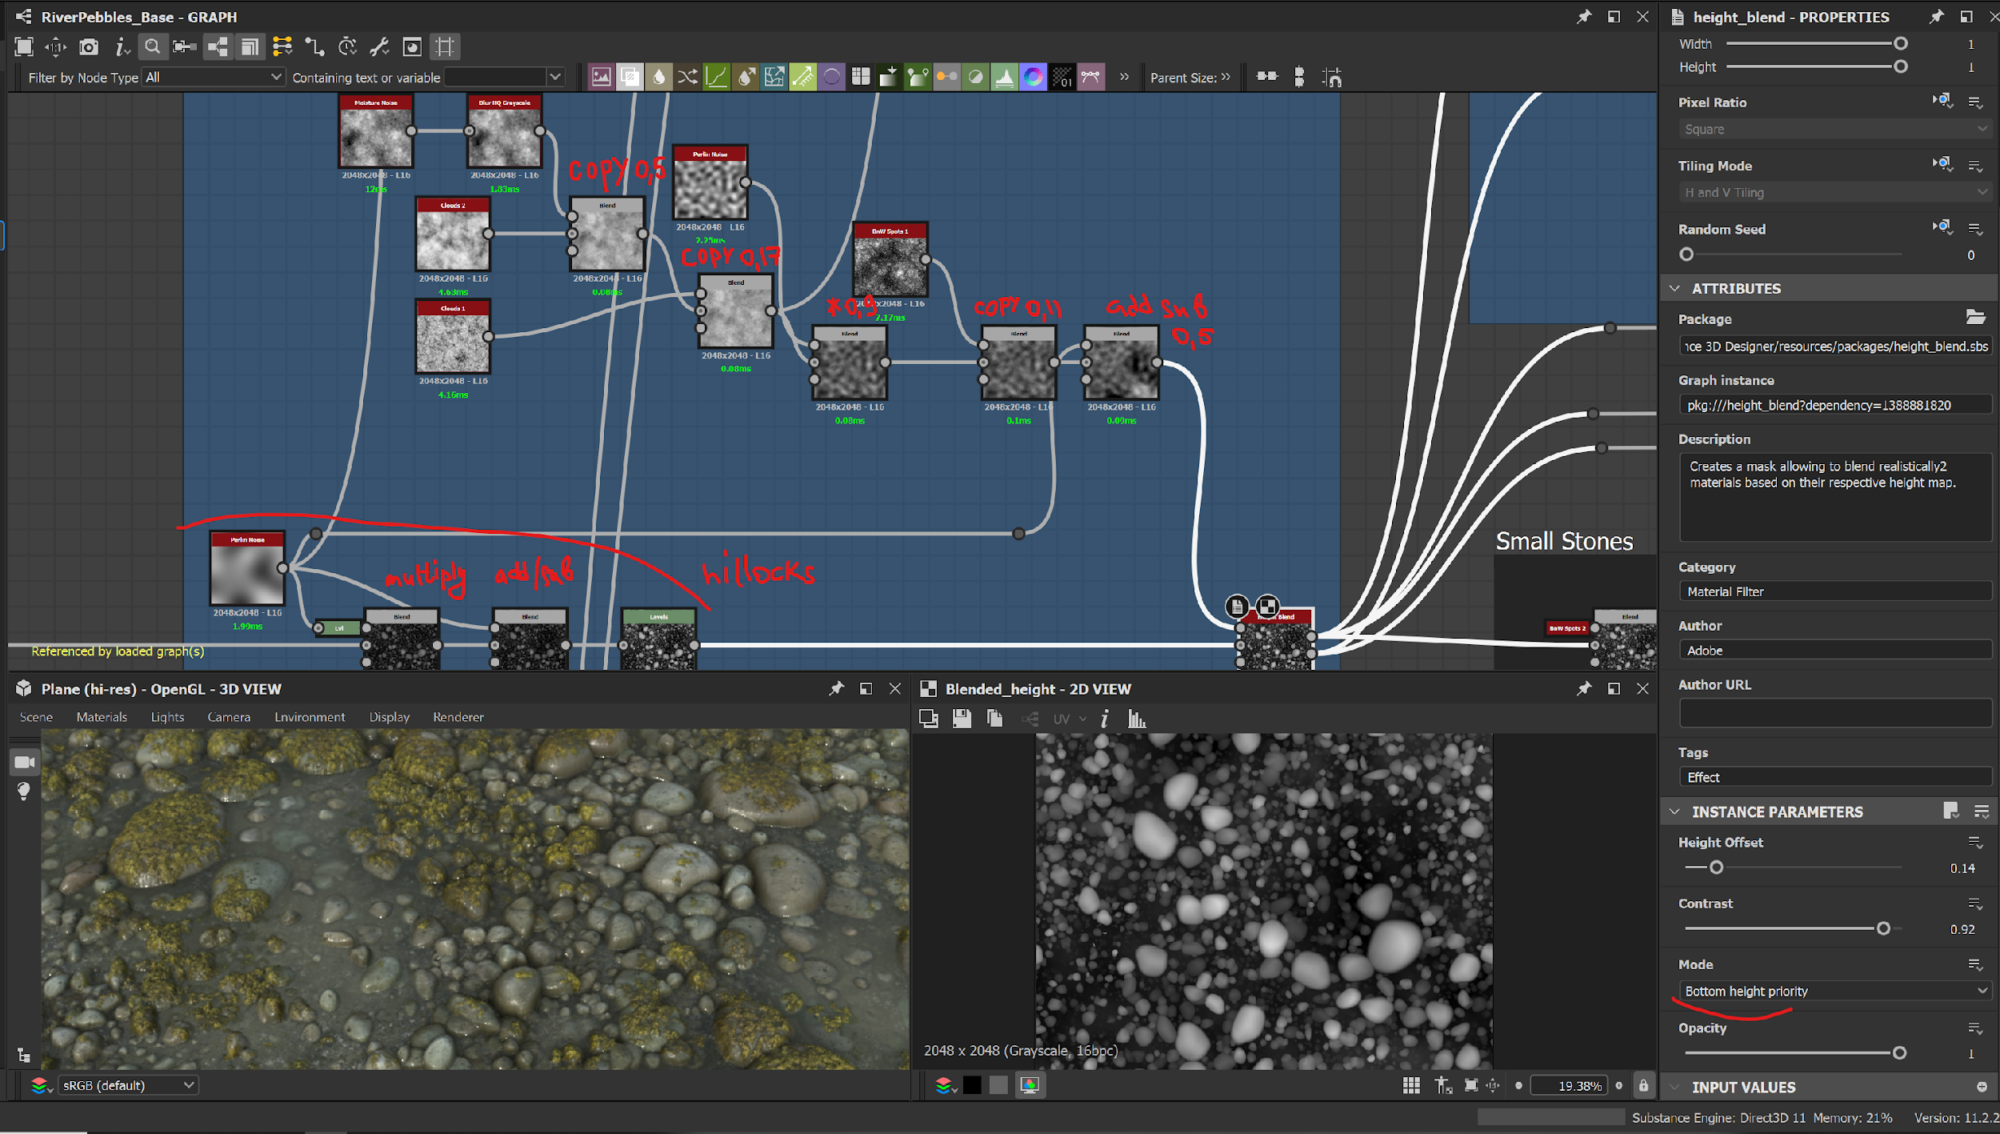The image size is (2000, 1134).
Task: Expand hidden node toolbar items with chevron
Action: click(1124, 77)
